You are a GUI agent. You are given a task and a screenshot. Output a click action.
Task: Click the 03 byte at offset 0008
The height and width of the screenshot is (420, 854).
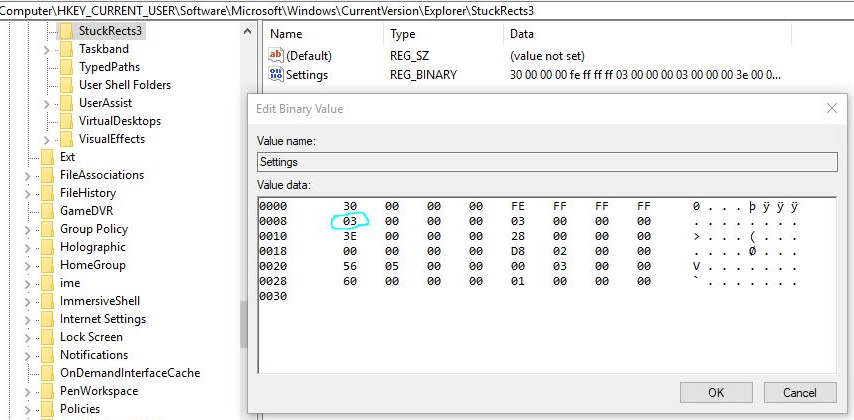350,221
